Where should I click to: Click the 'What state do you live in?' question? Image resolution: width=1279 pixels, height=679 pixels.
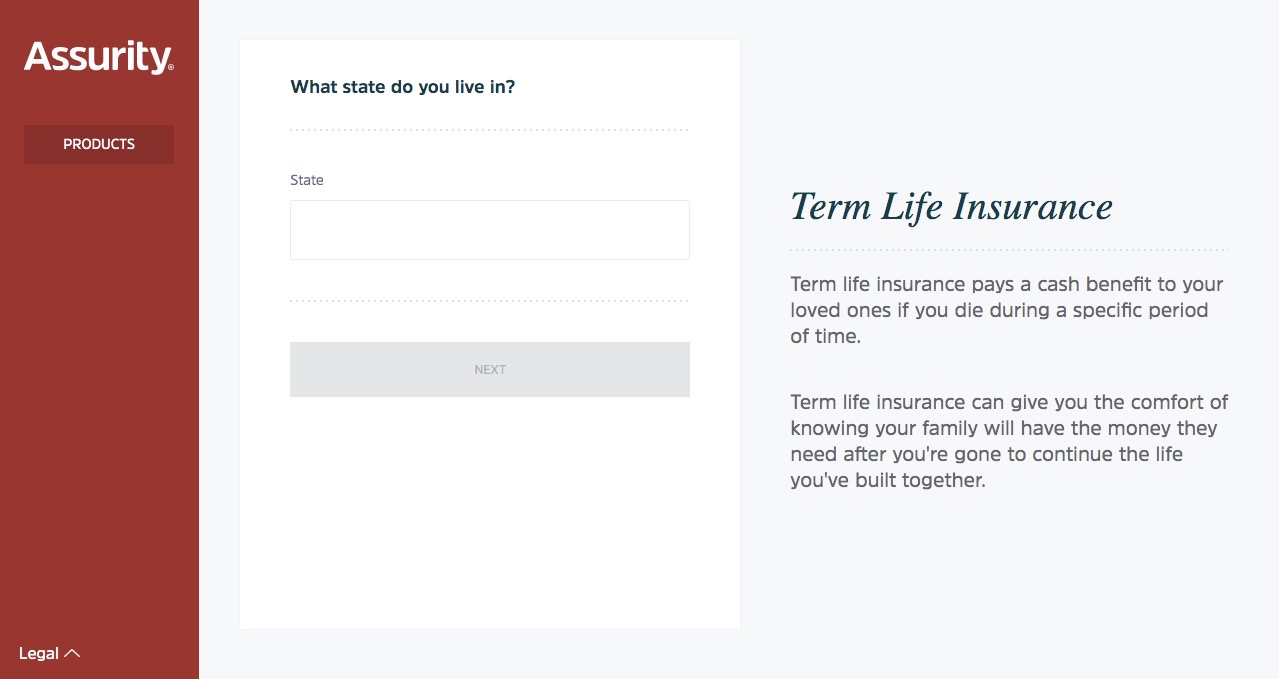402,87
